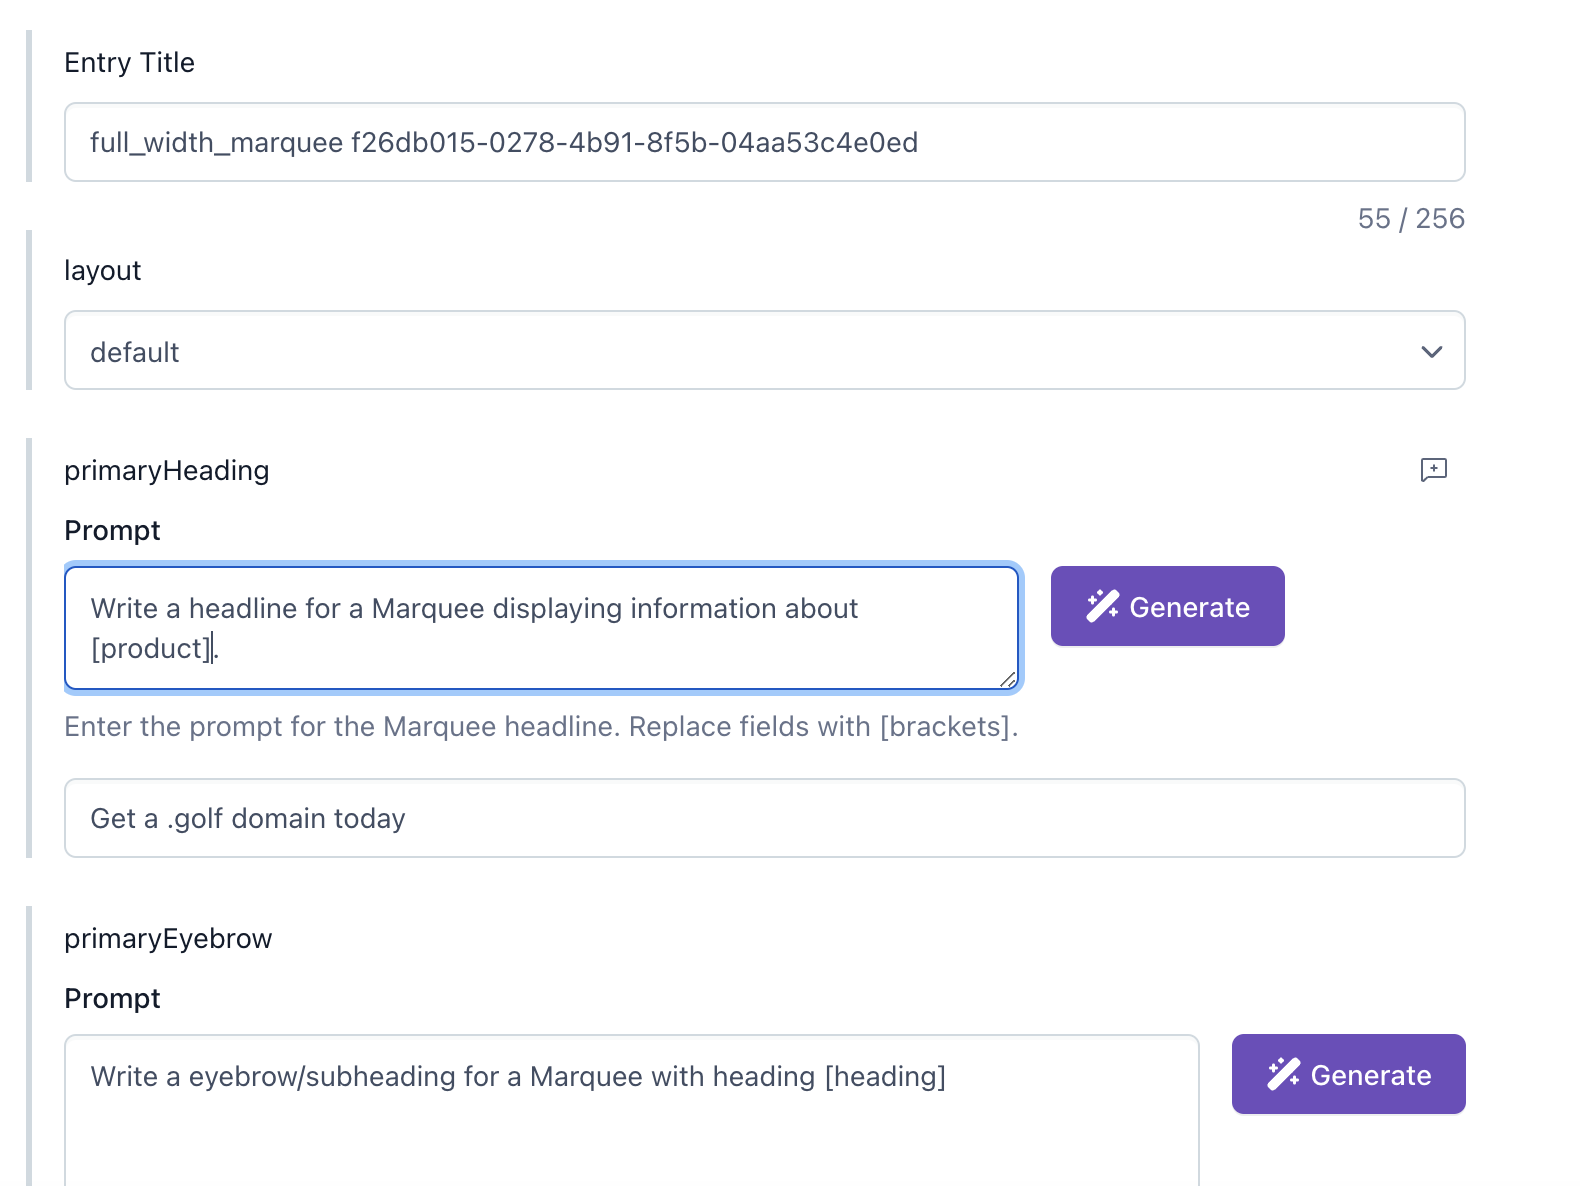Click the Prompt label under primaryHeading
Screen dimensions: 1580x1186
[112, 531]
